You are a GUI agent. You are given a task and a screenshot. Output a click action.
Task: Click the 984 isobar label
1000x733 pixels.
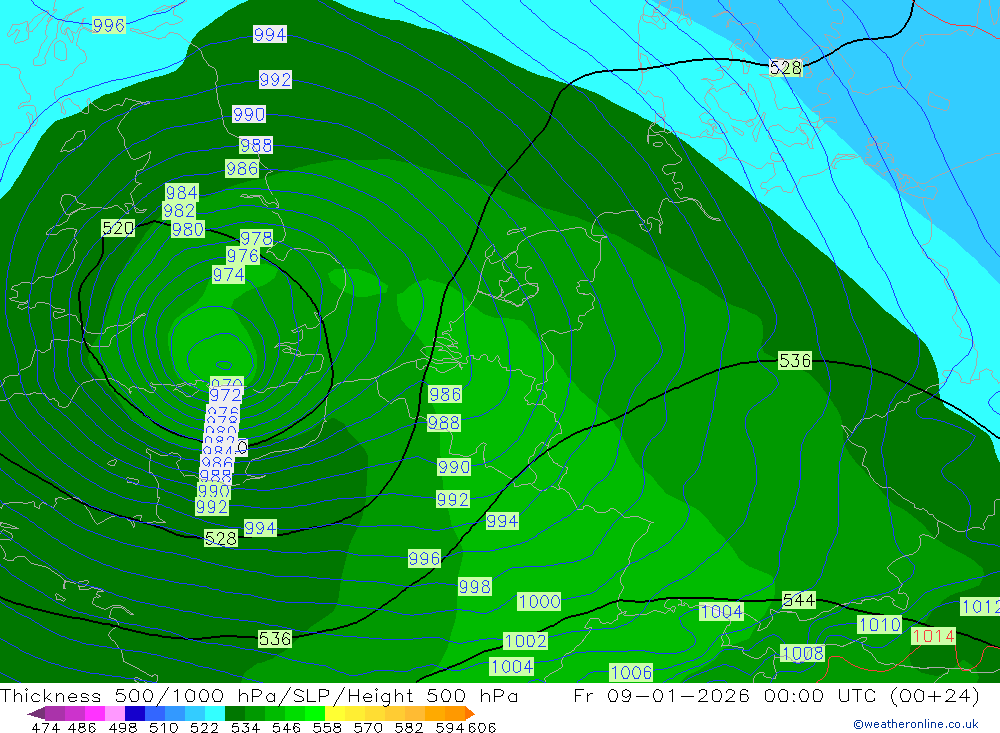tap(182, 192)
